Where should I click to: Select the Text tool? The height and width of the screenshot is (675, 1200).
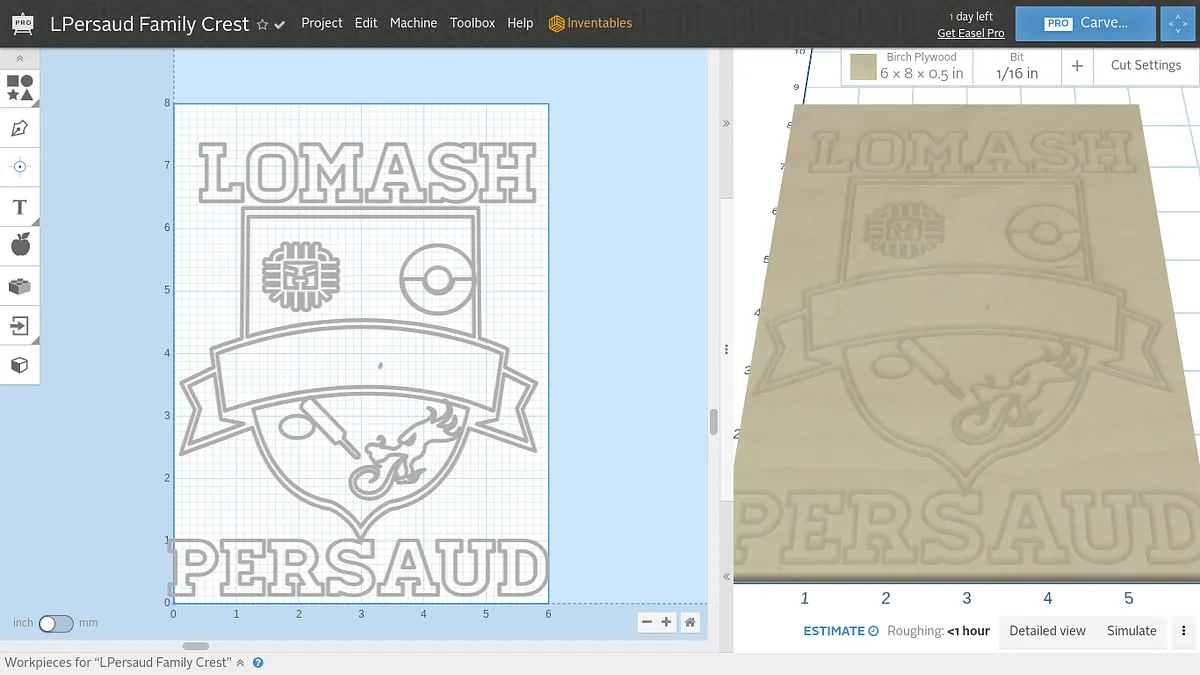(x=20, y=207)
